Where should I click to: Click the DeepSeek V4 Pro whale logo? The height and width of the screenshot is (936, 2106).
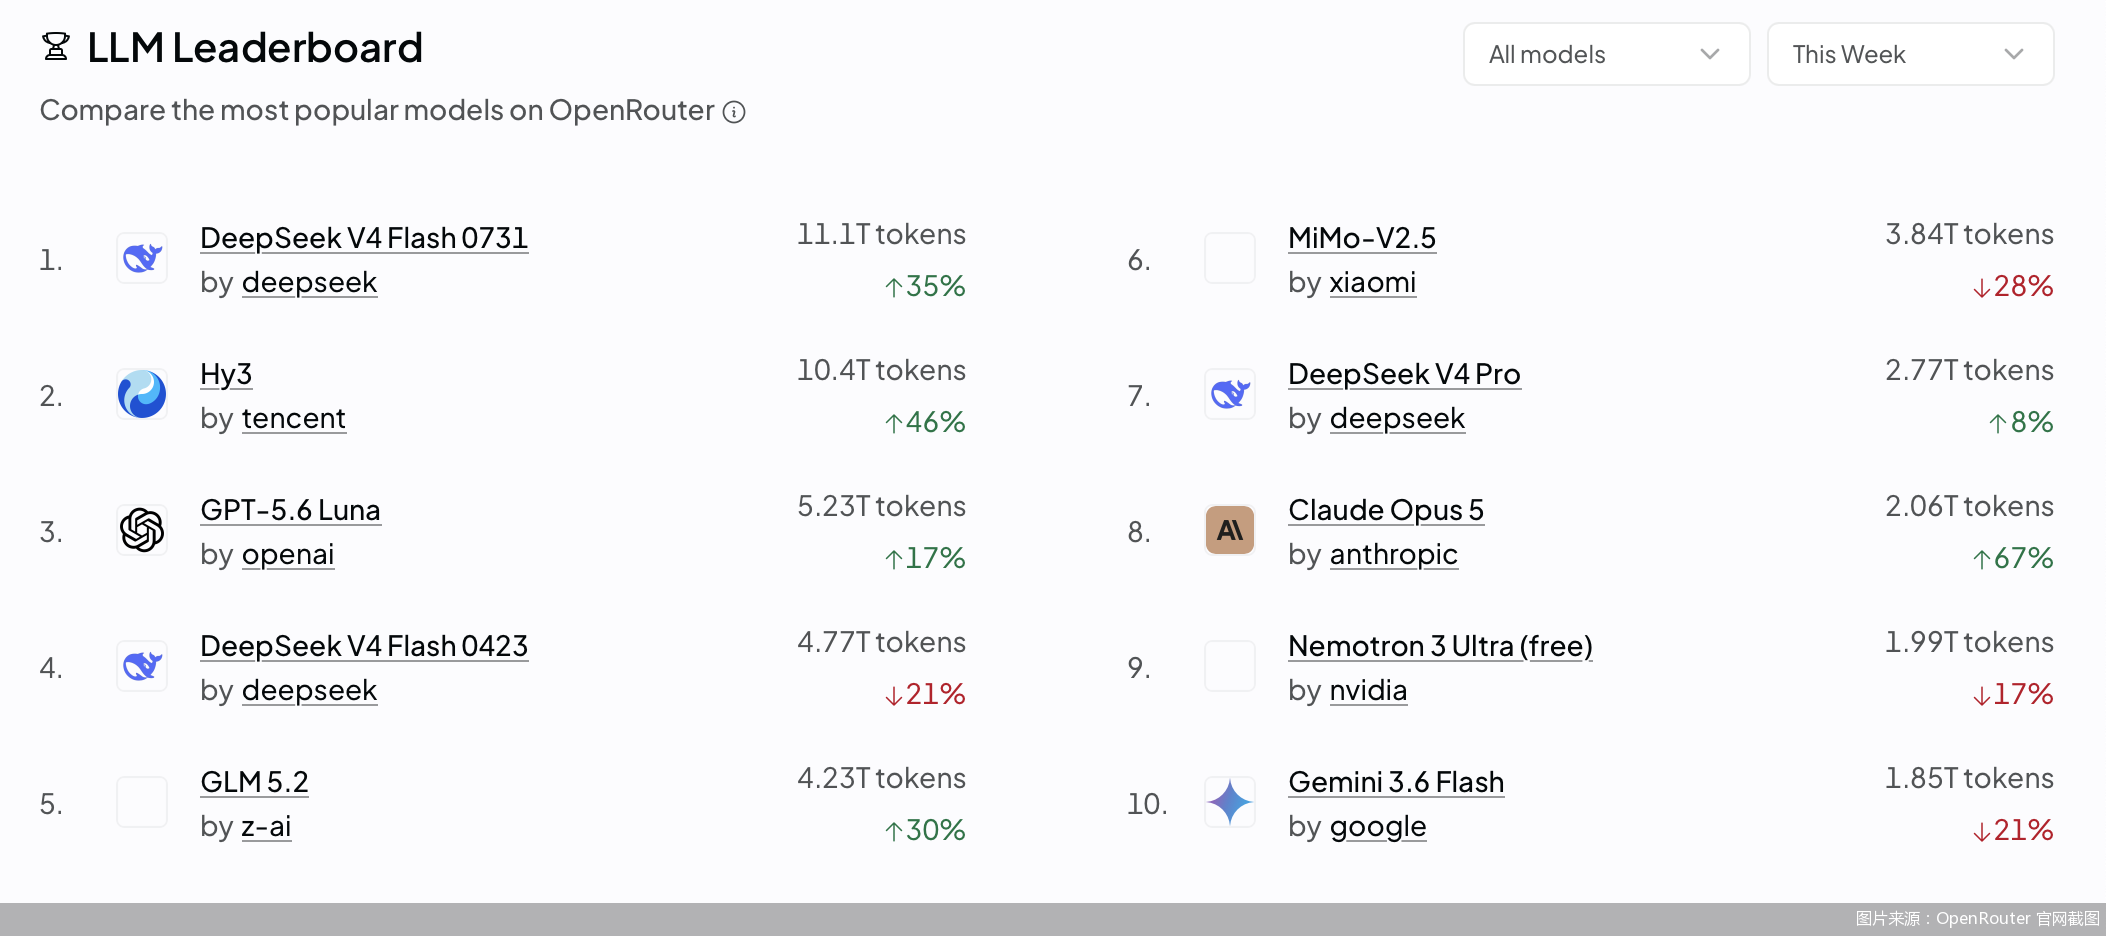pos(1230,394)
